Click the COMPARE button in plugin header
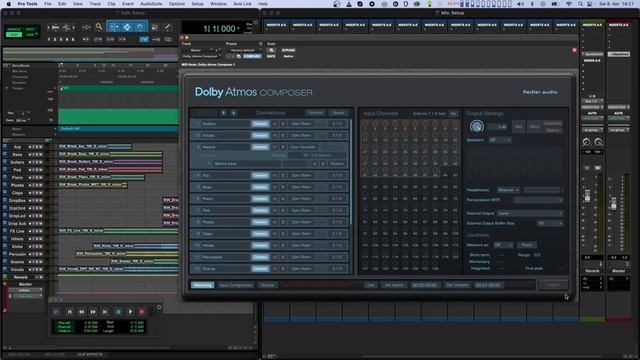 point(252,56)
